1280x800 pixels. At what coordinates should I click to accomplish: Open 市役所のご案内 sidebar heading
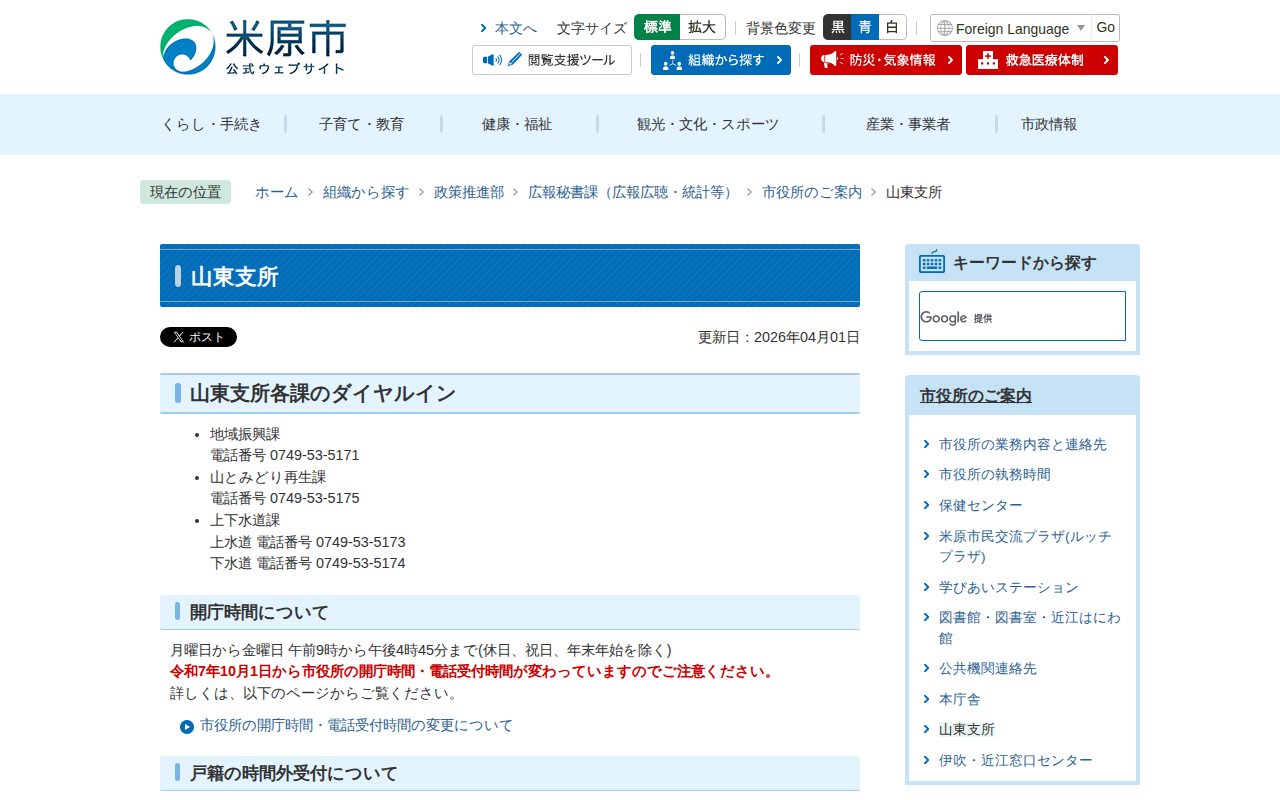point(976,396)
